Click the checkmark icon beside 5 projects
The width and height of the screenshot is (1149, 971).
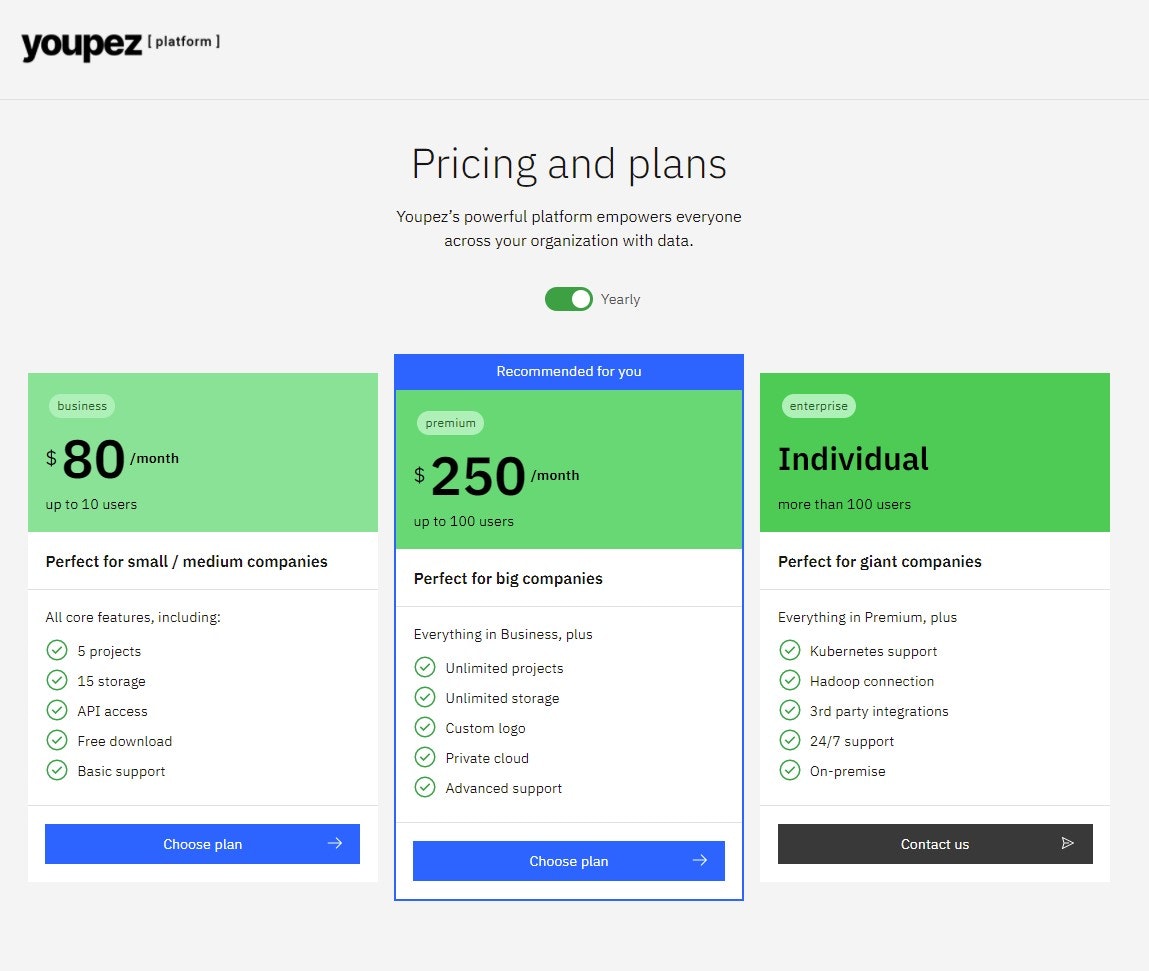[57, 650]
